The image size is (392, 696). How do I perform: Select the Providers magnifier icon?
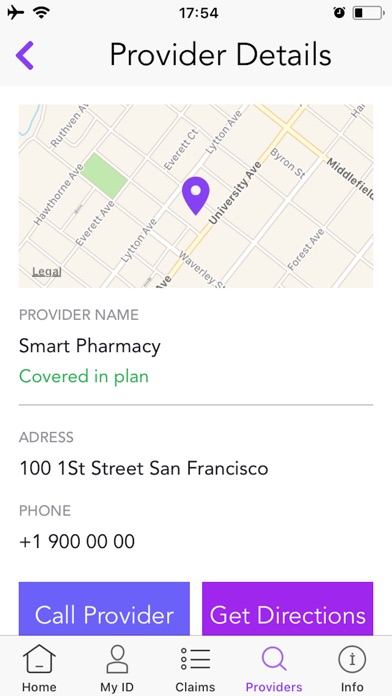click(273, 659)
